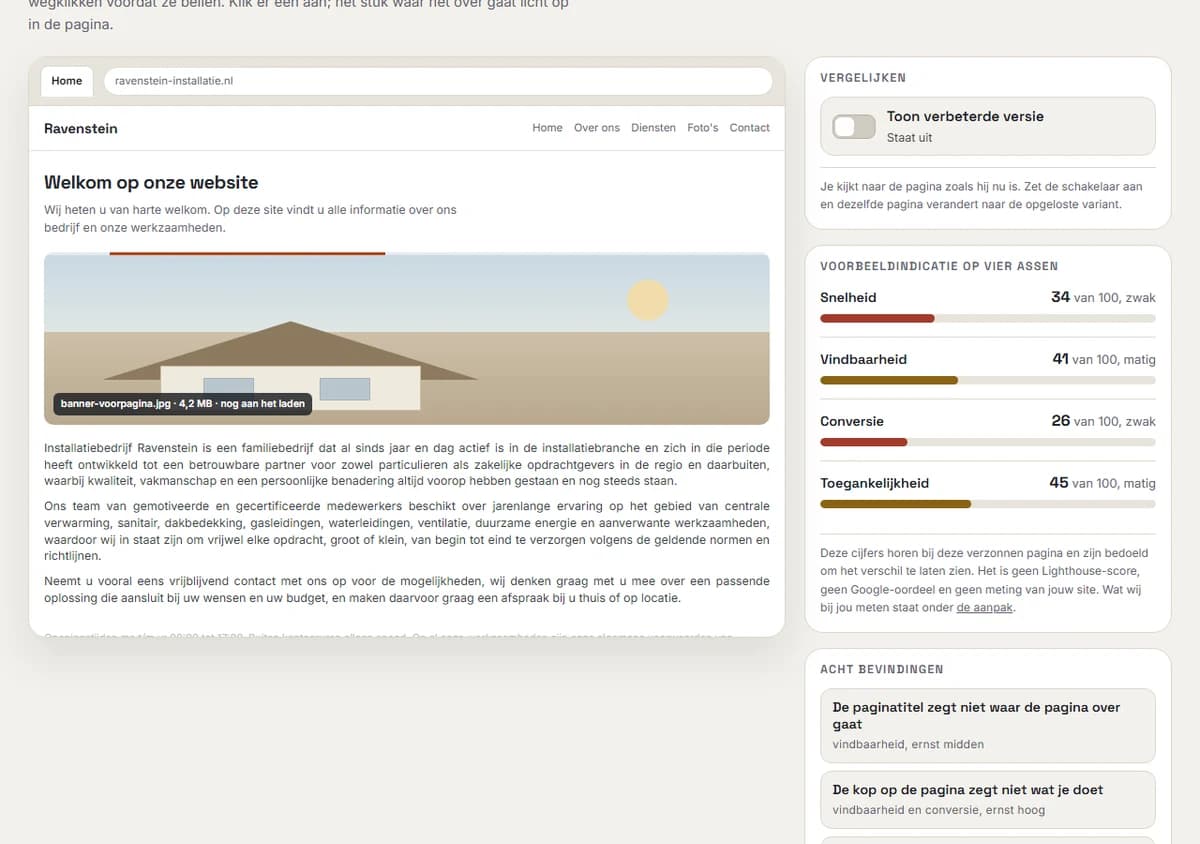
Task: Click the 'Staat uit' status text
Action: pyautogui.click(x=909, y=138)
